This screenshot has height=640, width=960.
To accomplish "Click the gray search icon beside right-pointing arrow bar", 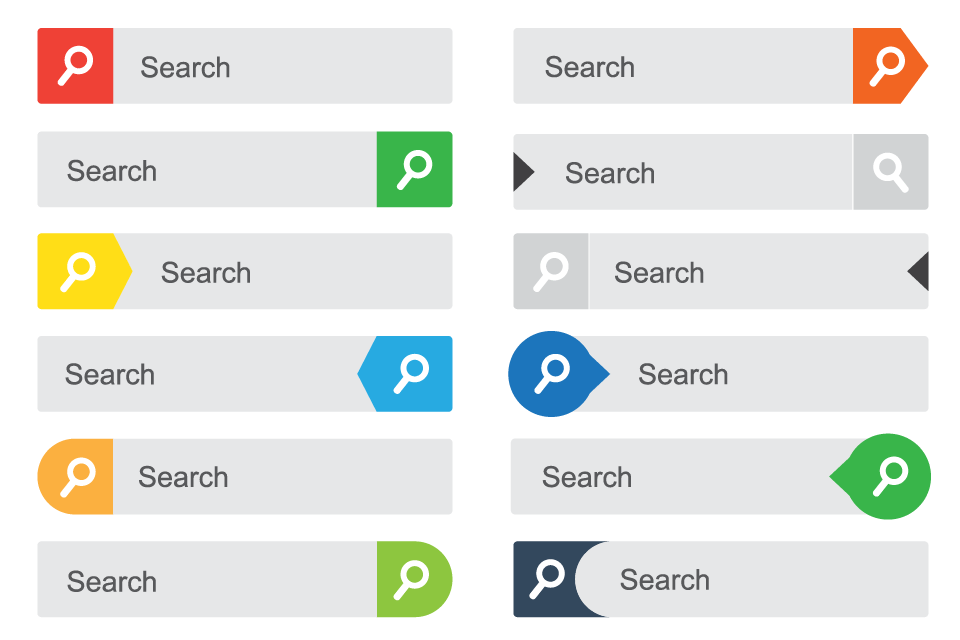I will (x=890, y=172).
